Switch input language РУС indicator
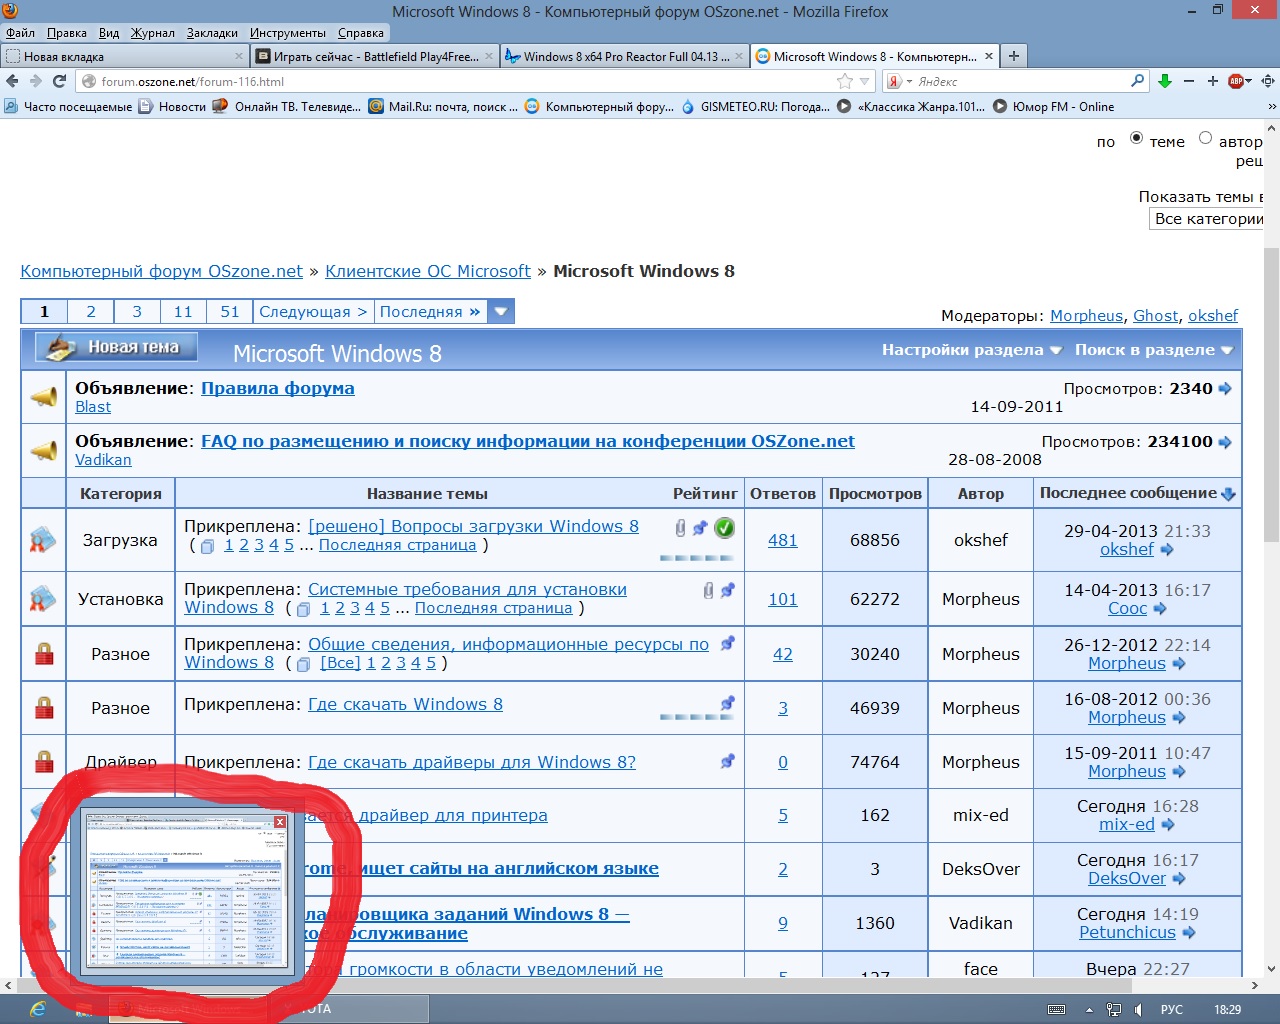The image size is (1280, 1024). (x=1172, y=1010)
